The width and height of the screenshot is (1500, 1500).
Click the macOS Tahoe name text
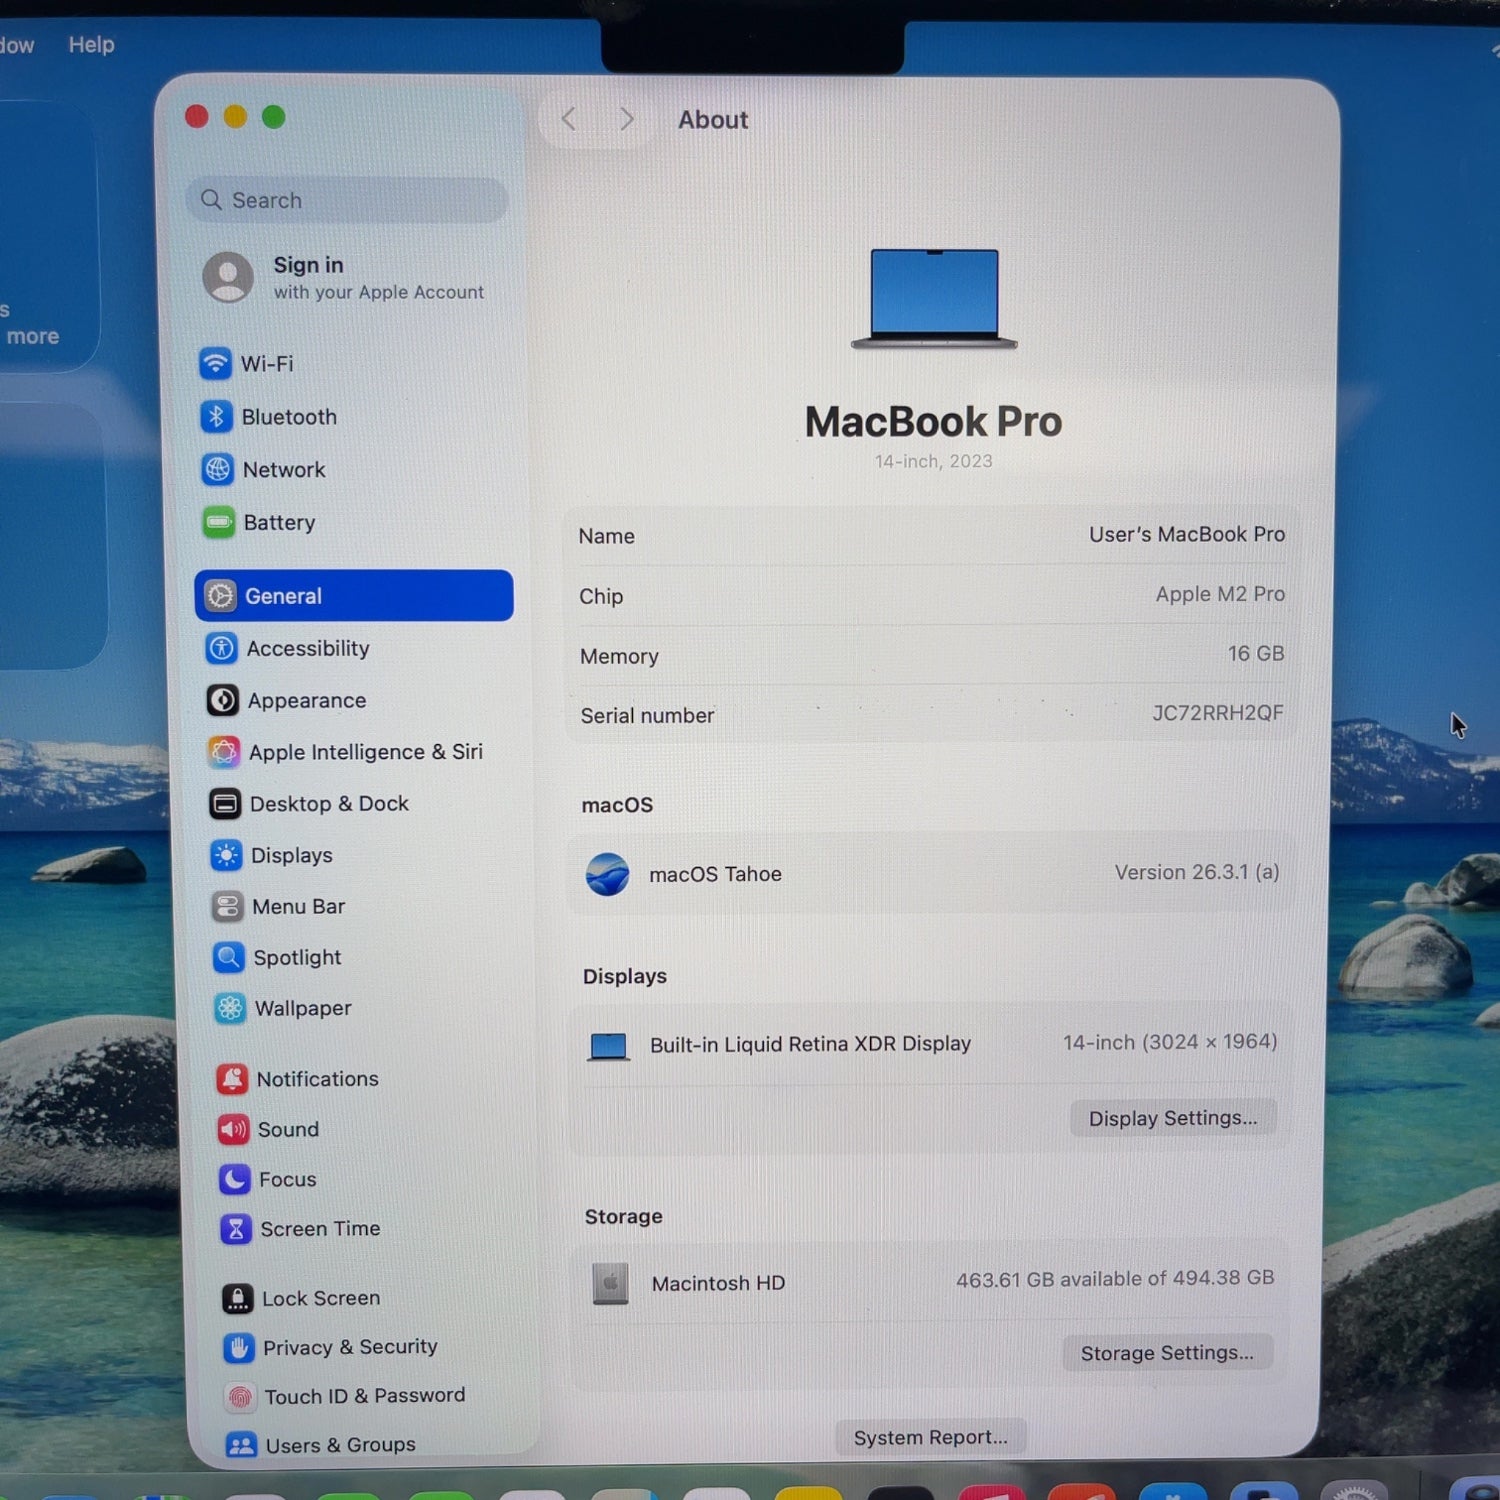(x=715, y=874)
